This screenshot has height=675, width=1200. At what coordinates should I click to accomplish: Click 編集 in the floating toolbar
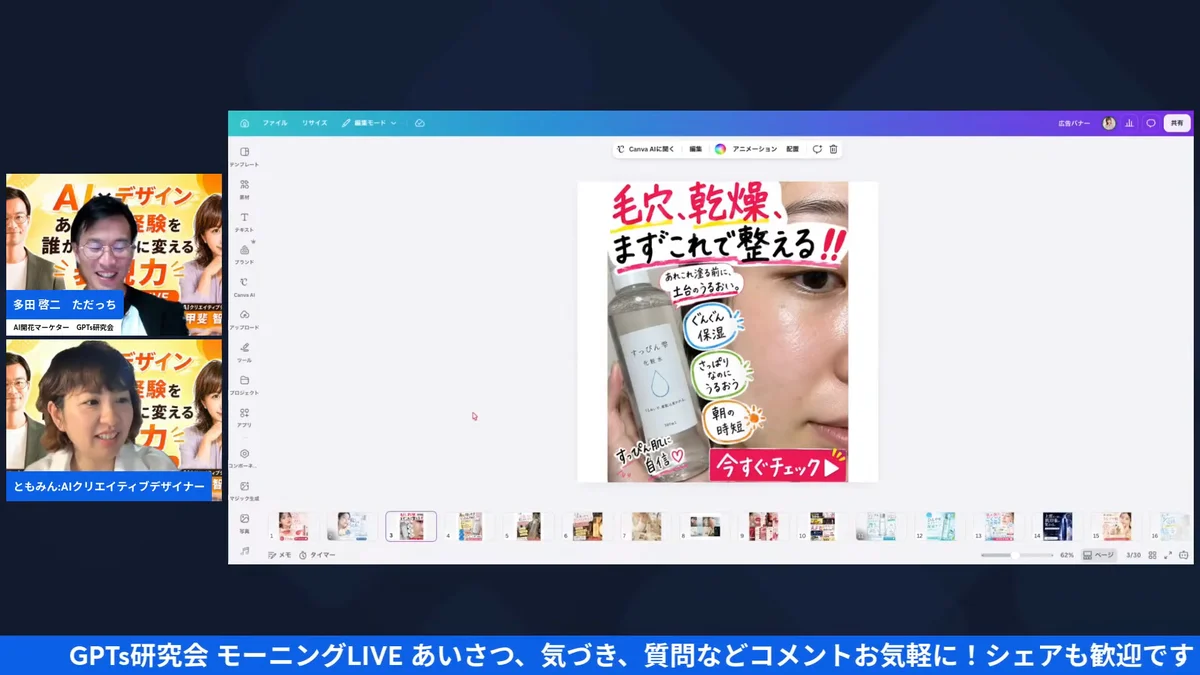point(695,149)
